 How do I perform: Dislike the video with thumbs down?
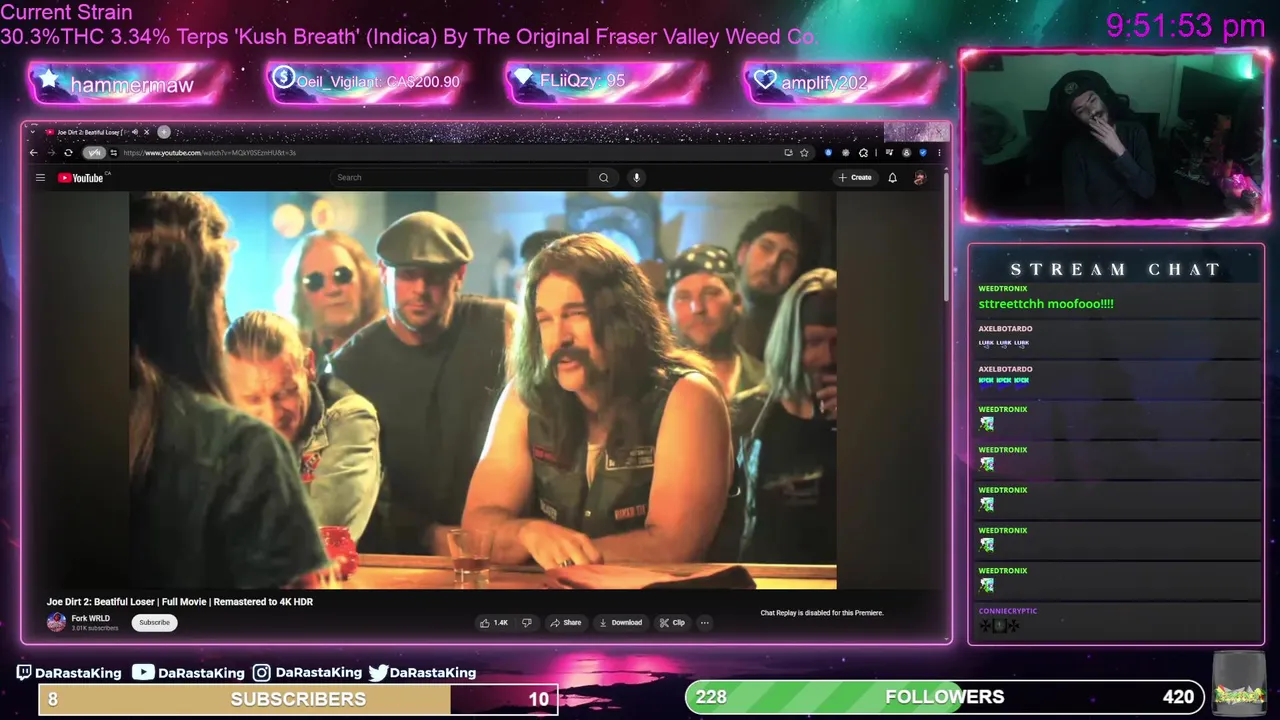(527, 623)
